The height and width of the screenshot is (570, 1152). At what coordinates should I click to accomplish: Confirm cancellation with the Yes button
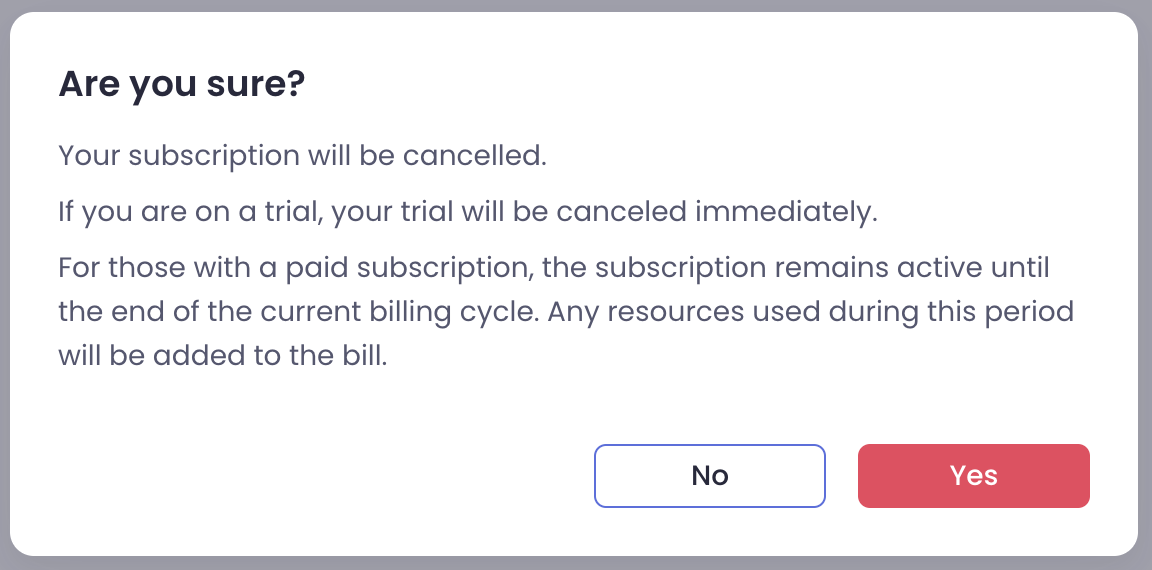pyautogui.click(x=973, y=476)
